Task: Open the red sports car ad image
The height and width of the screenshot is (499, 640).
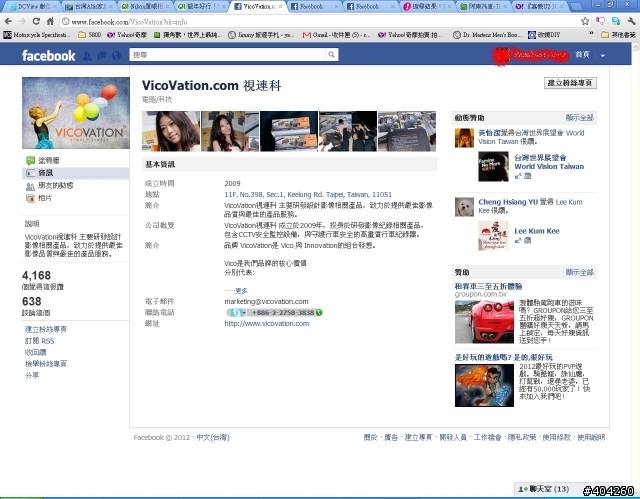Action: pos(484,322)
